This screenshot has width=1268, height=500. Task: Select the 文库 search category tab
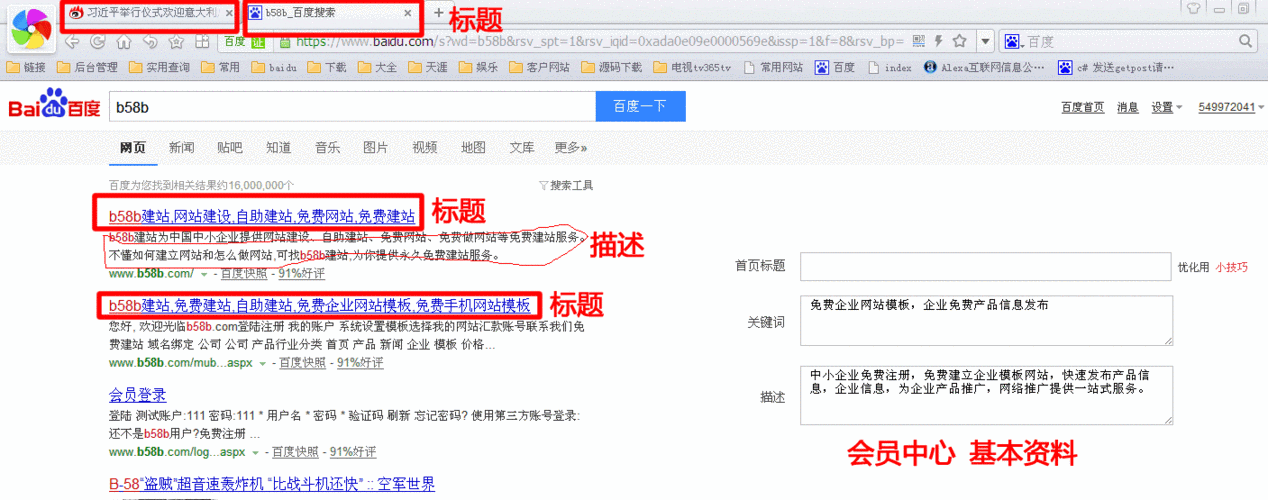pyautogui.click(x=522, y=147)
